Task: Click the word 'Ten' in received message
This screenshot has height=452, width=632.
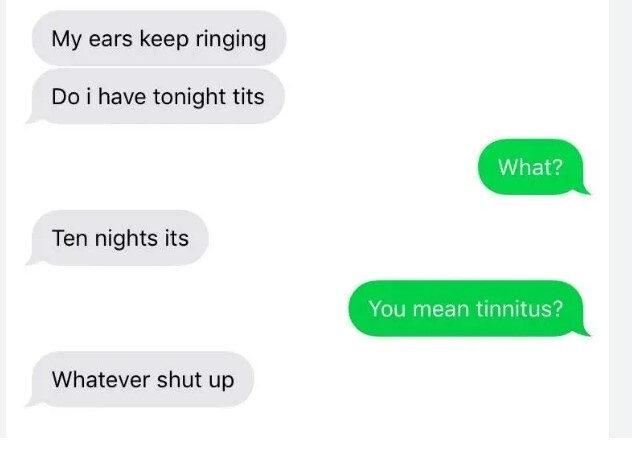Action: (x=70, y=238)
